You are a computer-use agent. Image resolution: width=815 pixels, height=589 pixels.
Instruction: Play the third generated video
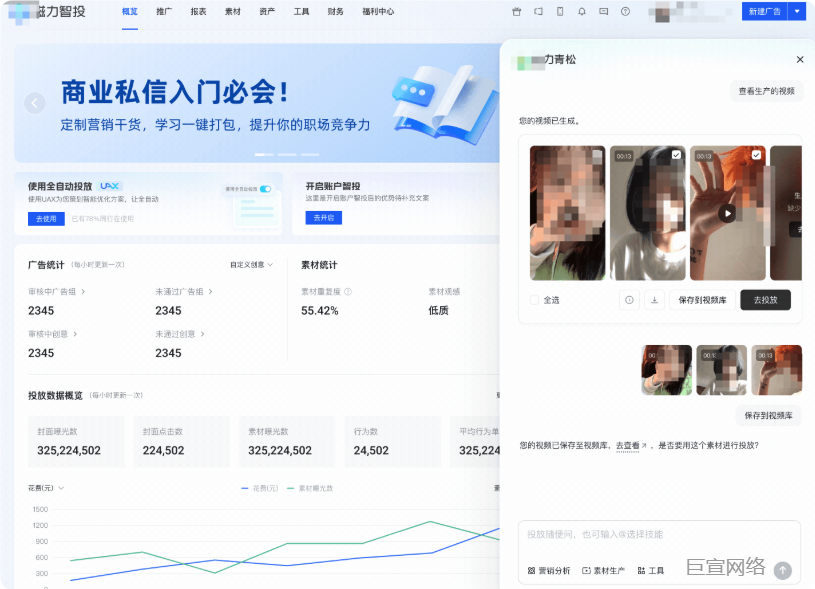(x=727, y=213)
